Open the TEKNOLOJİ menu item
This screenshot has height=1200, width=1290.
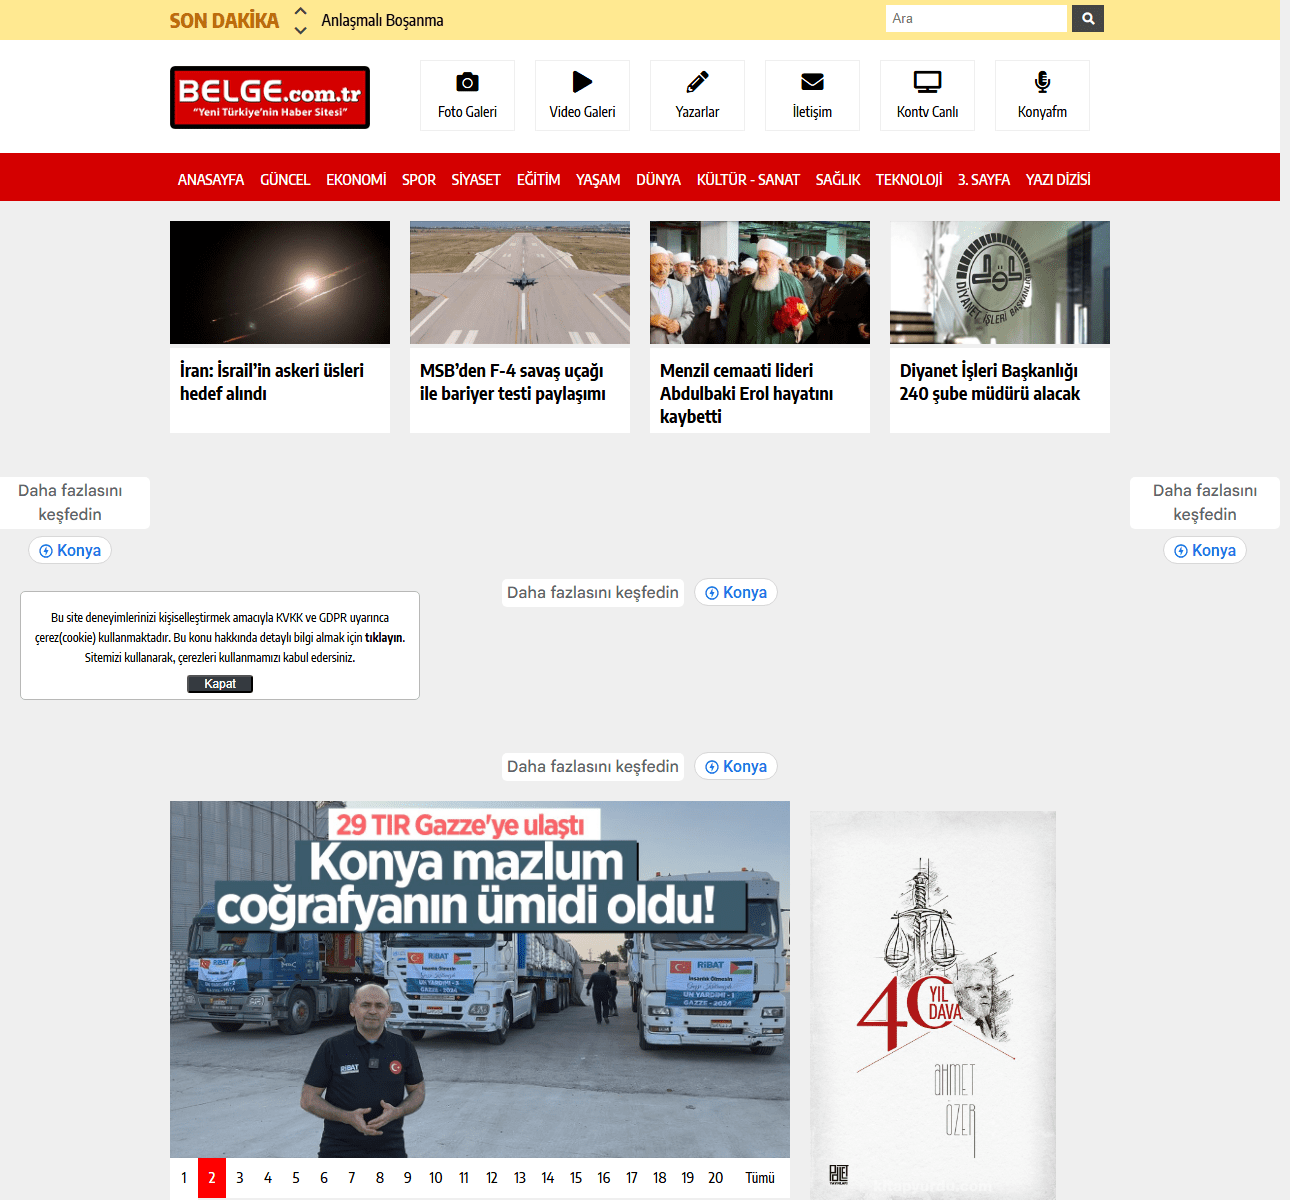(908, 180)
